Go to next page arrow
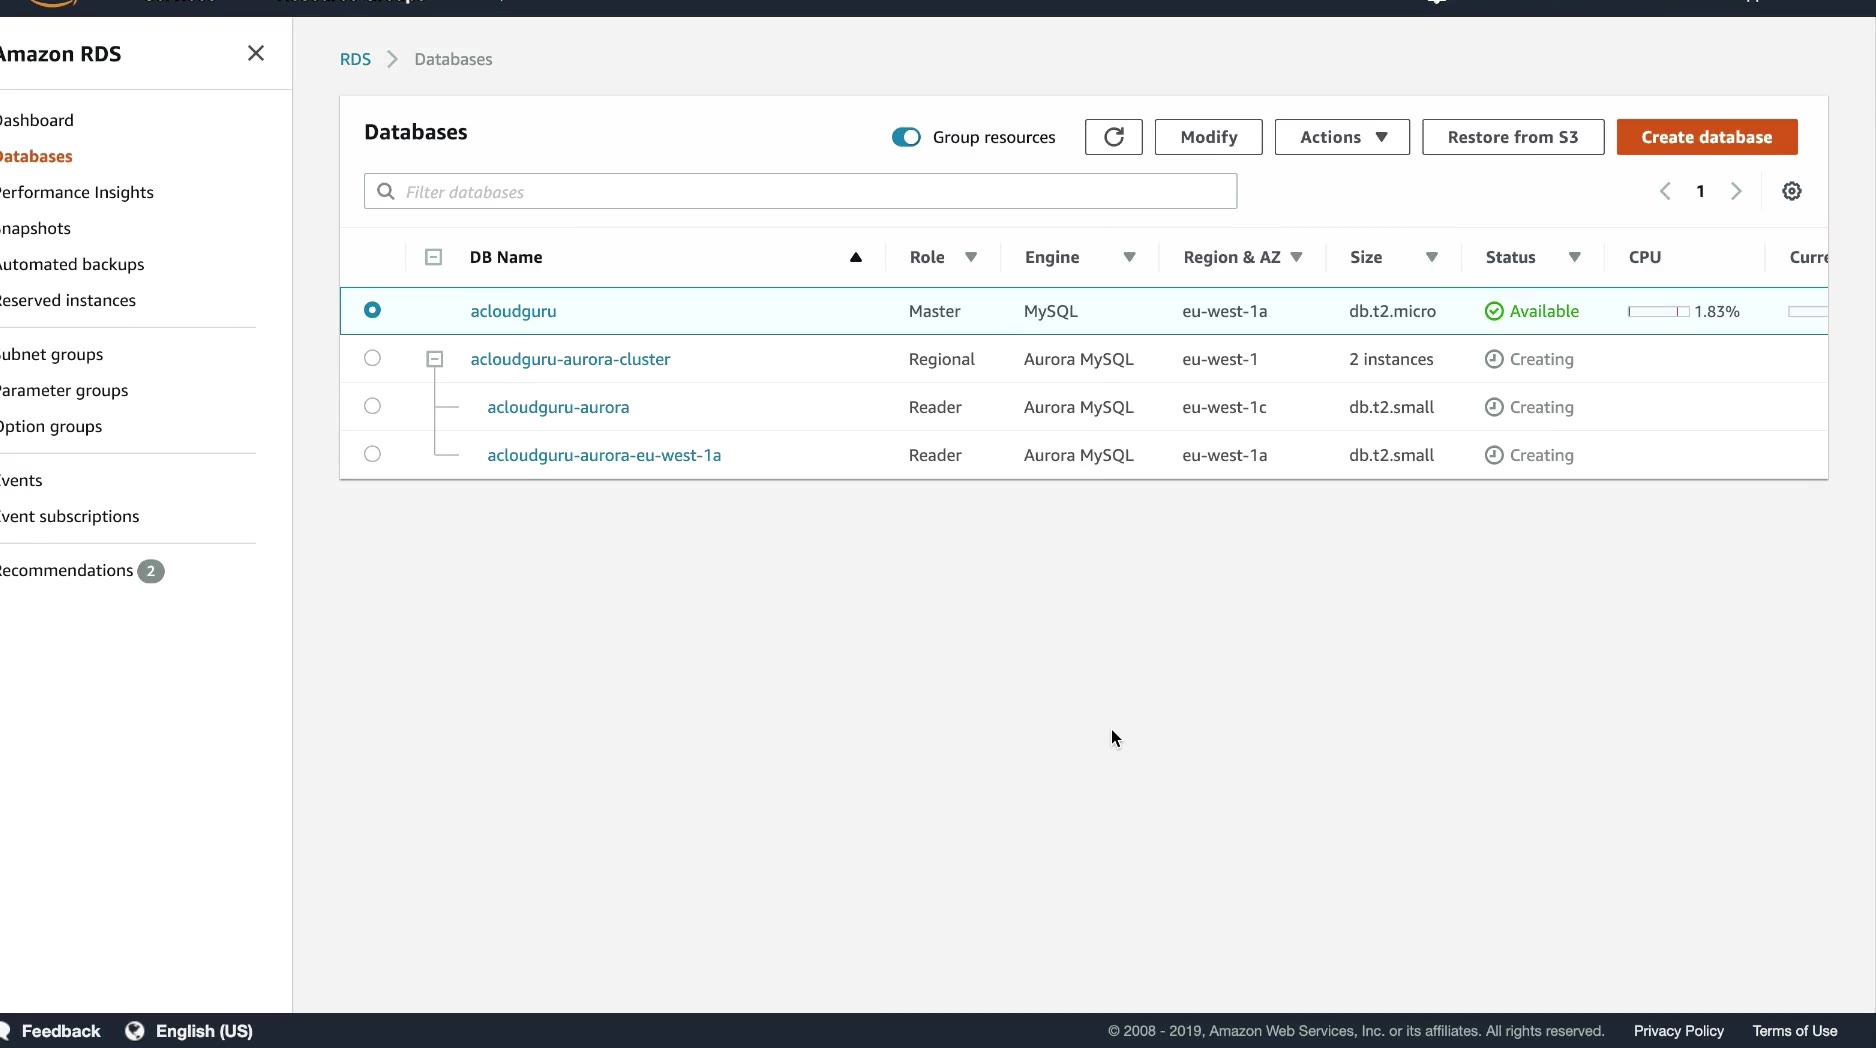The image size is (1876, 1048). (x=1736, y=191)
